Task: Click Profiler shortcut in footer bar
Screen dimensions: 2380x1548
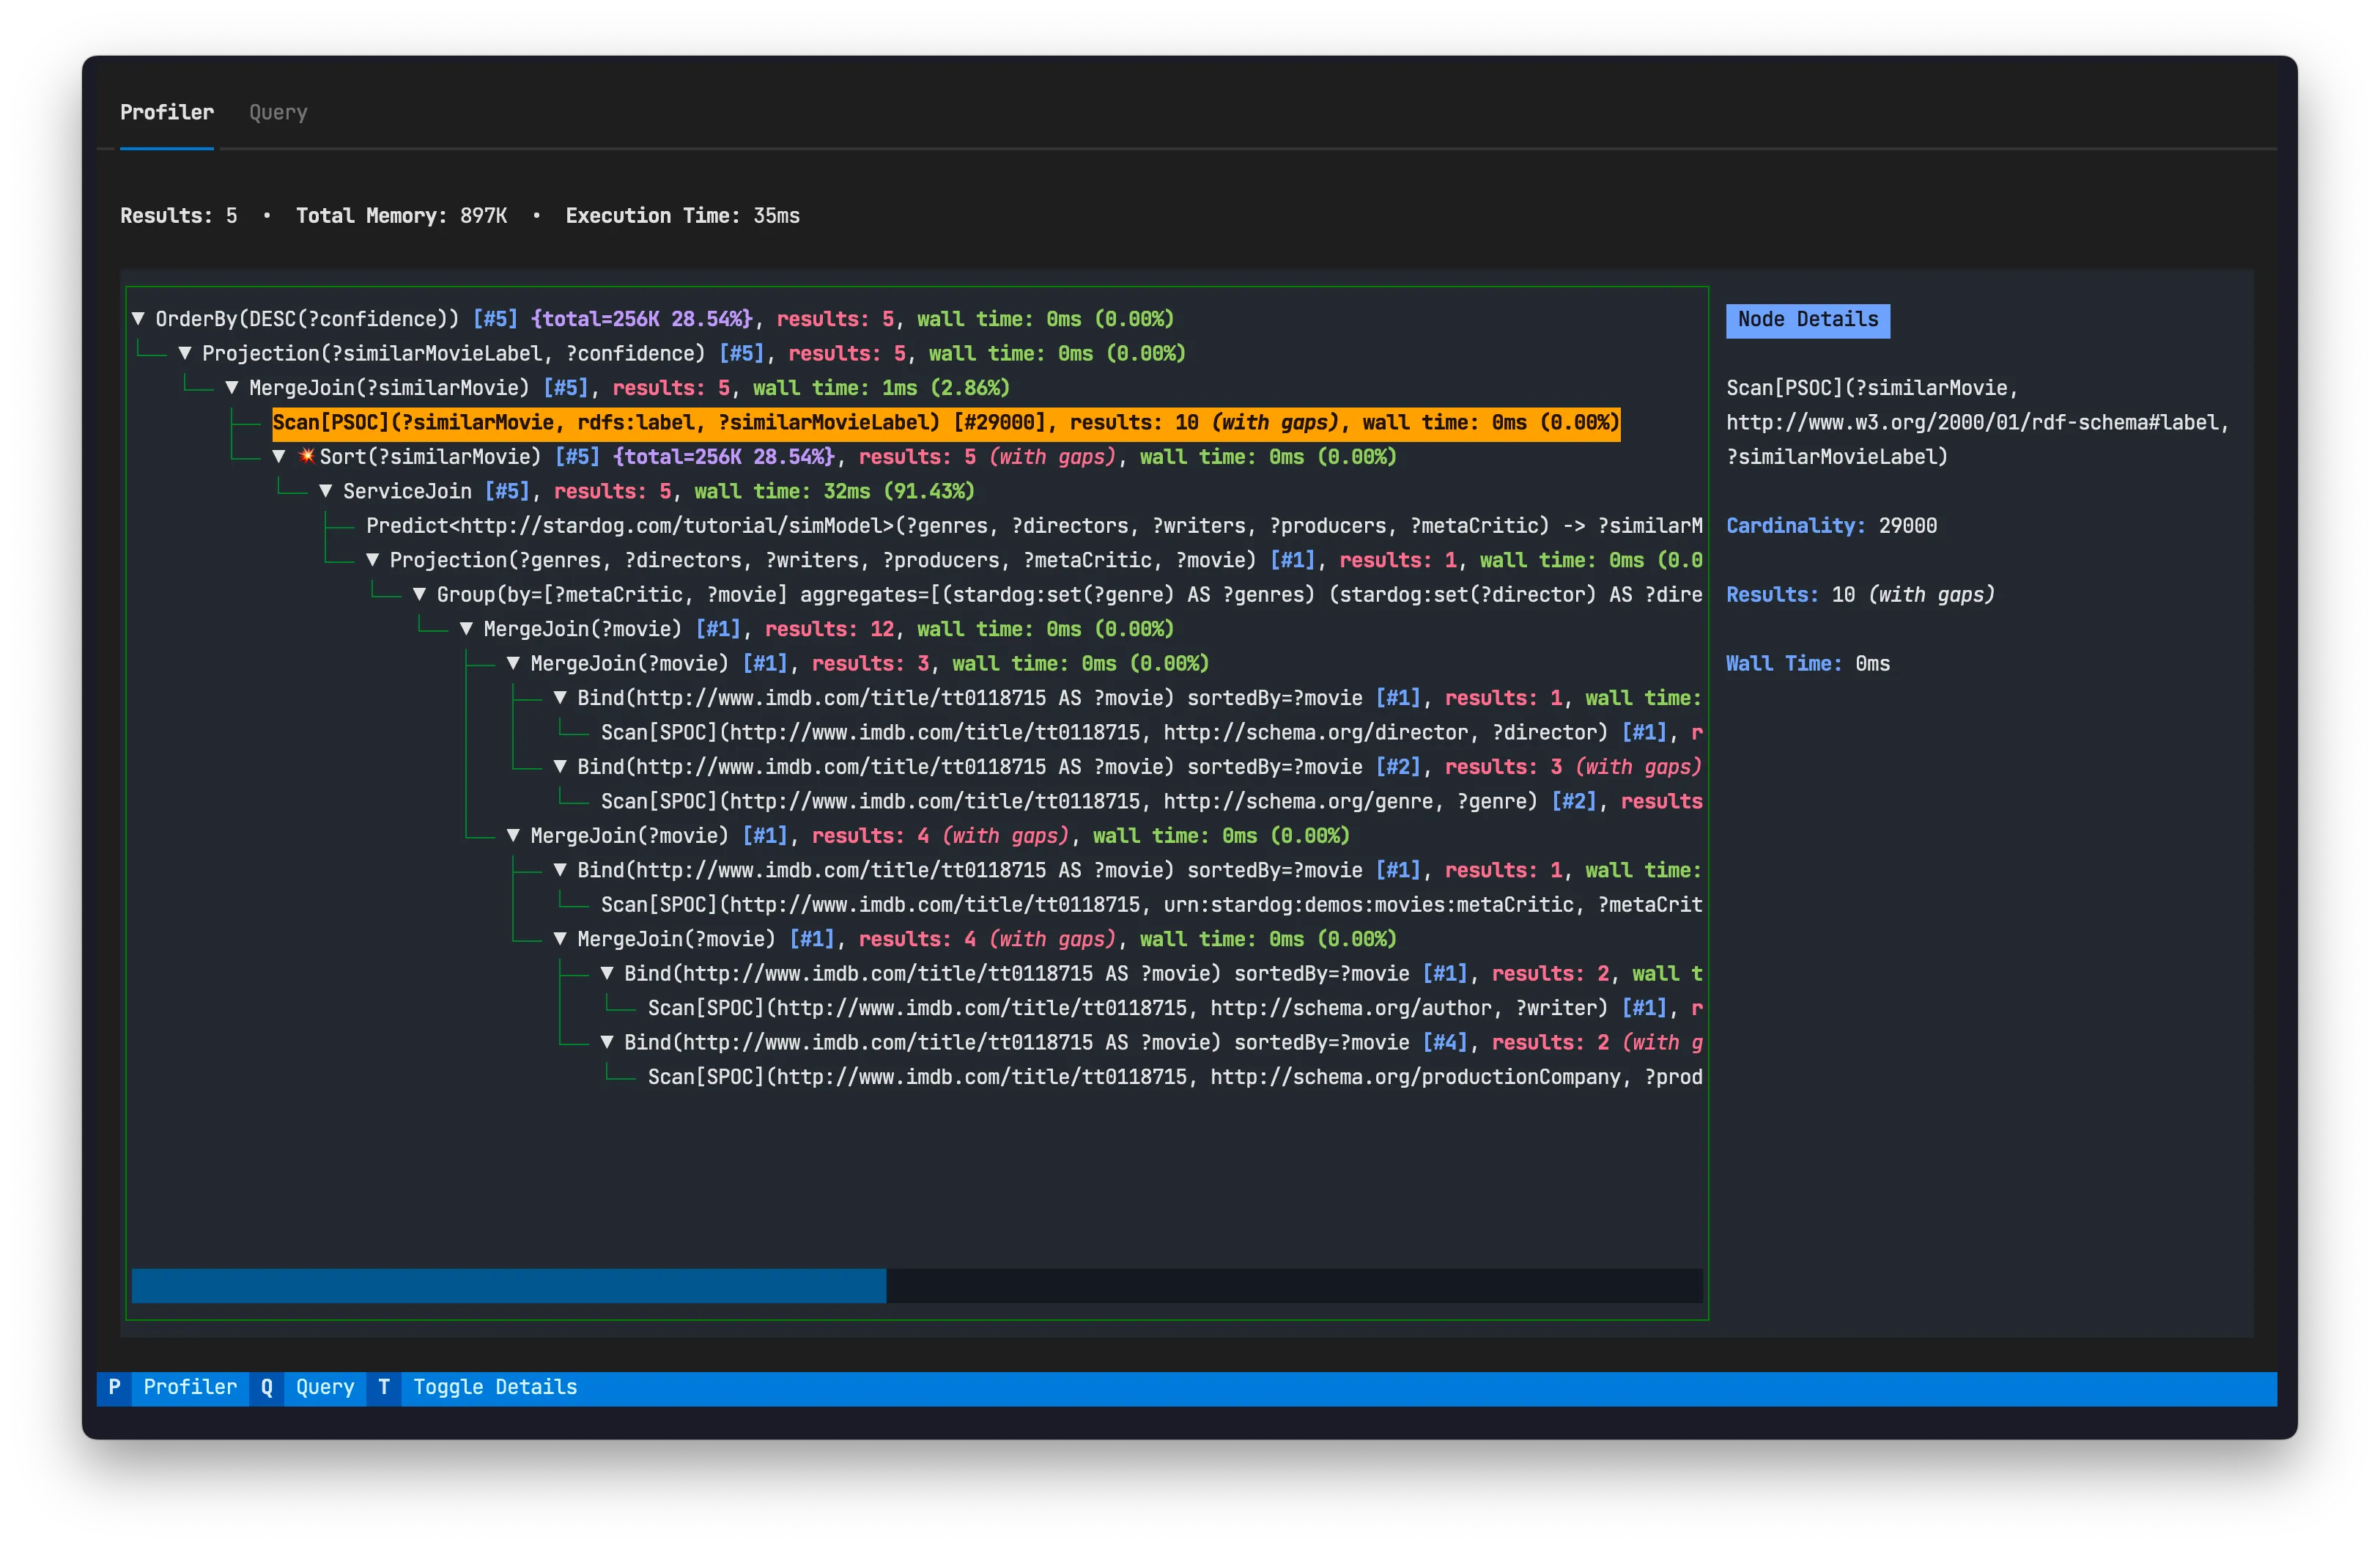Action: coord(189,1387)
